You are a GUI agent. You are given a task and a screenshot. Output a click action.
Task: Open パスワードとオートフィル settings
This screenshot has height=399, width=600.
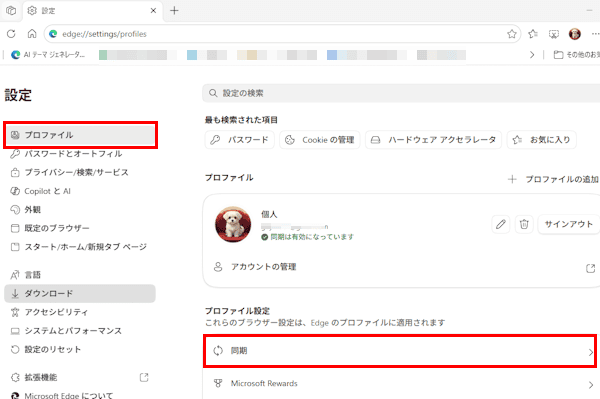coord(80,154)
